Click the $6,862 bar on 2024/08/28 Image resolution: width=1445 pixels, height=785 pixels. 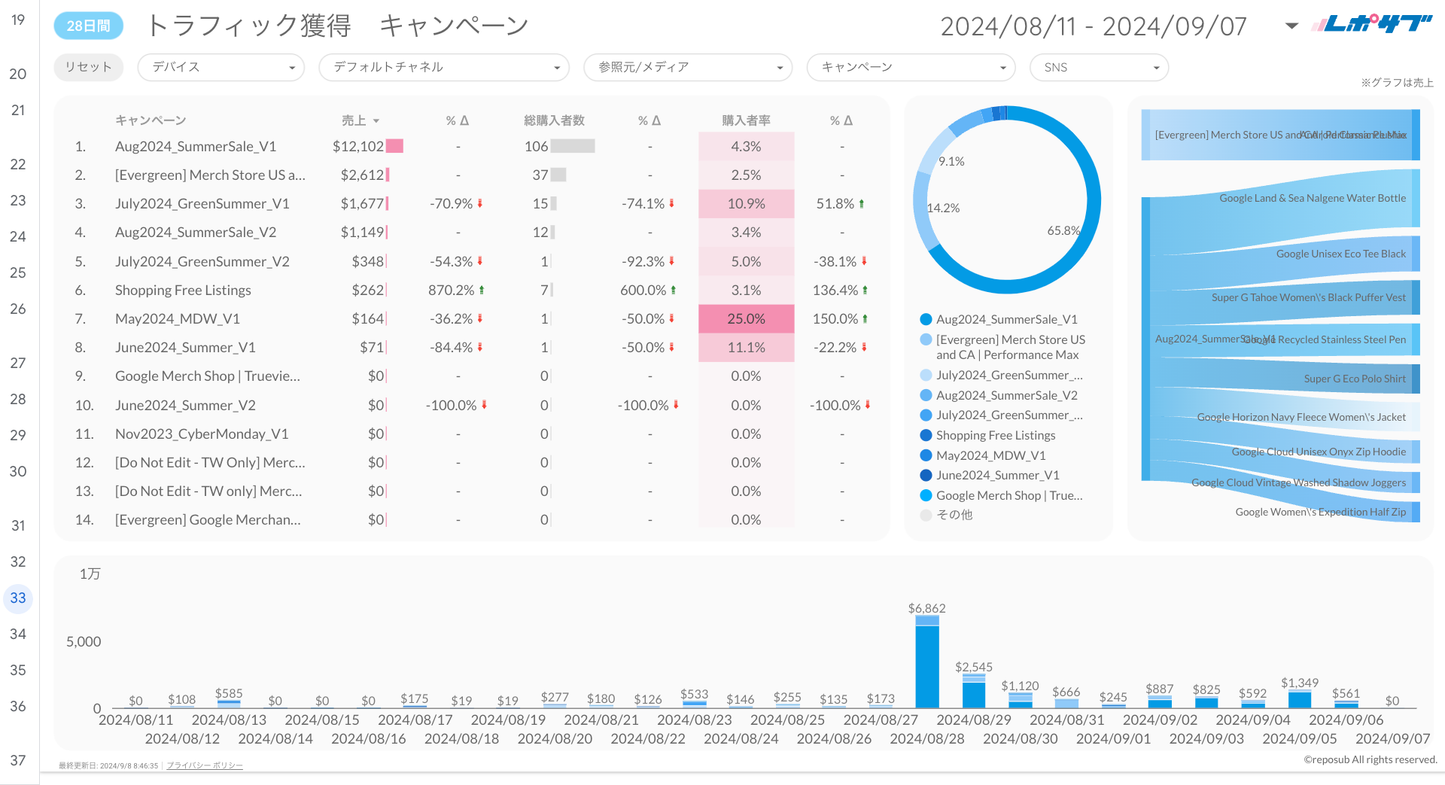pos(927,665)
